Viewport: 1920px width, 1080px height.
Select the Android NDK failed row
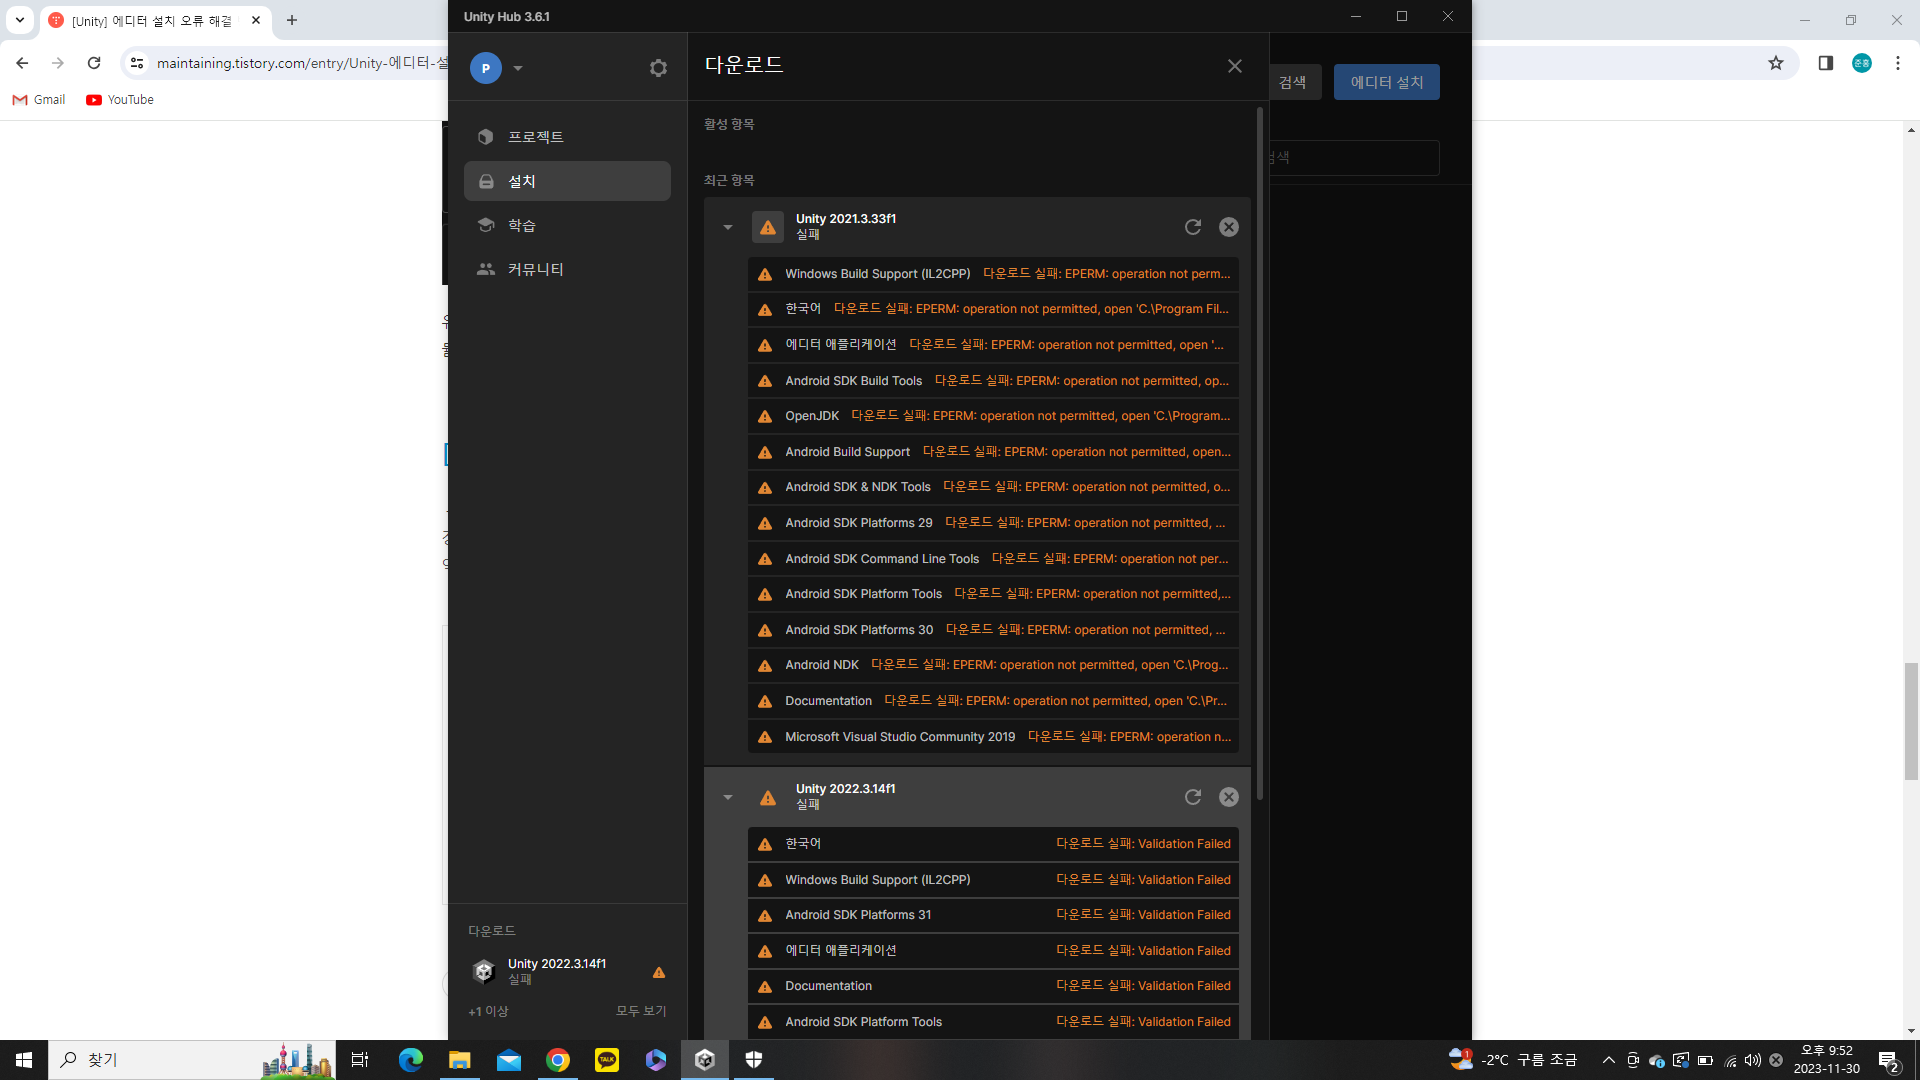click(993, 665)
